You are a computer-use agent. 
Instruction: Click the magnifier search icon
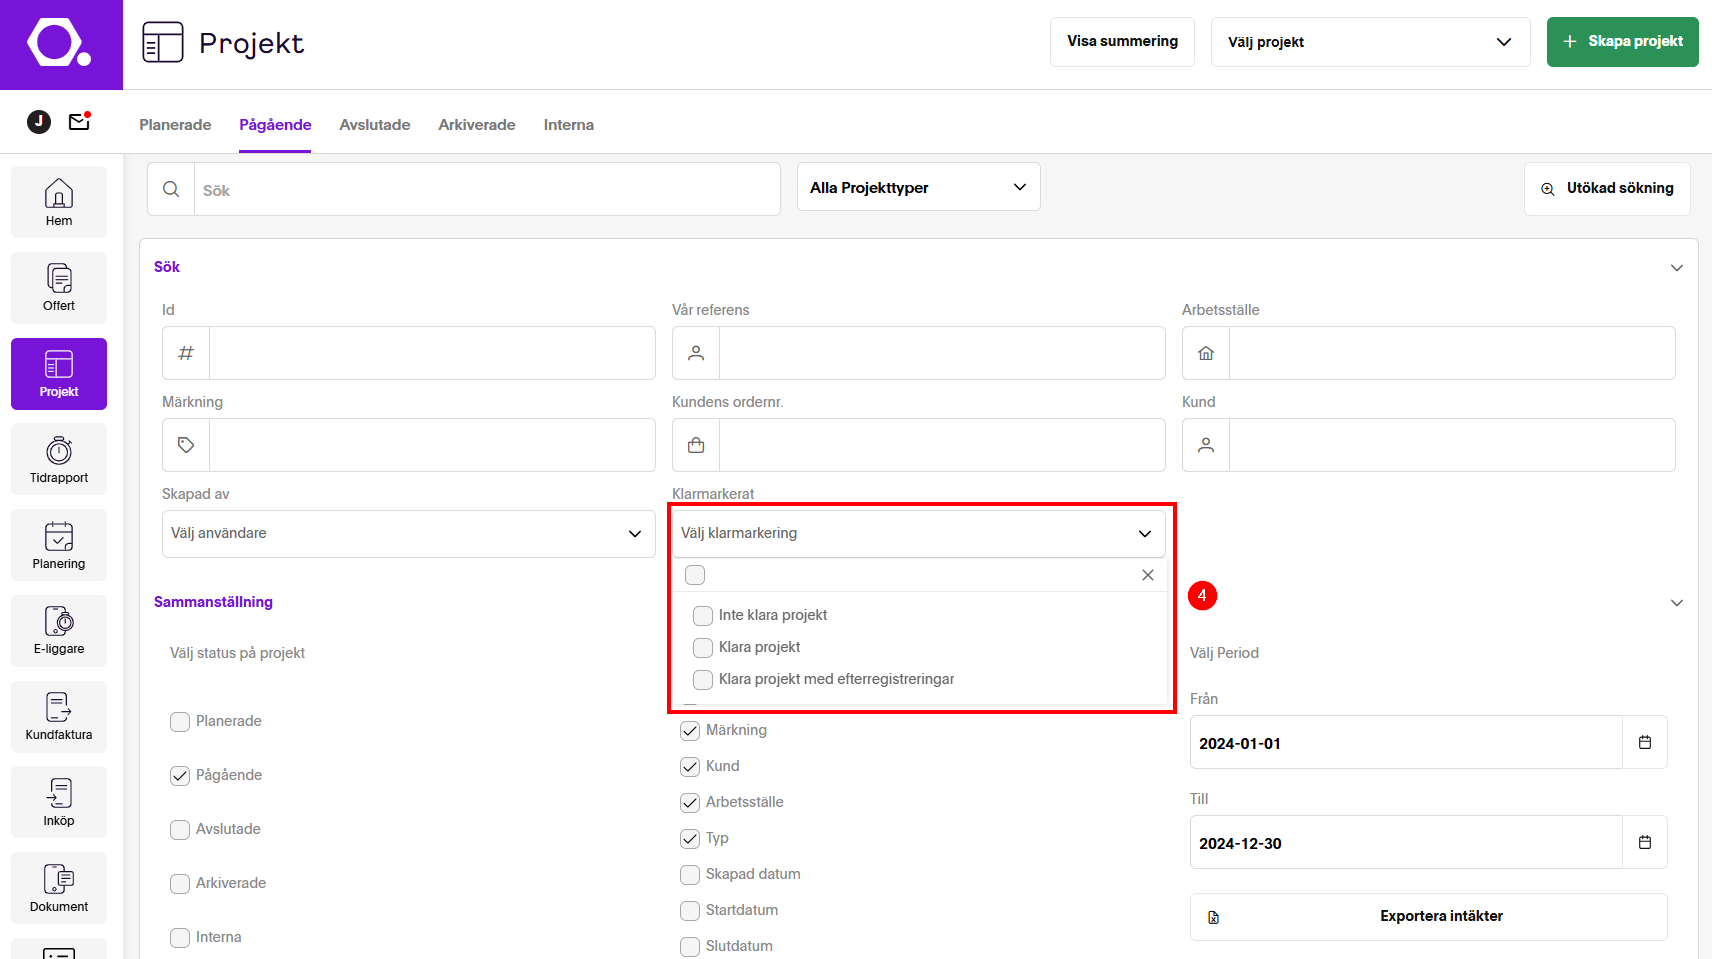[x=171, y=189]
